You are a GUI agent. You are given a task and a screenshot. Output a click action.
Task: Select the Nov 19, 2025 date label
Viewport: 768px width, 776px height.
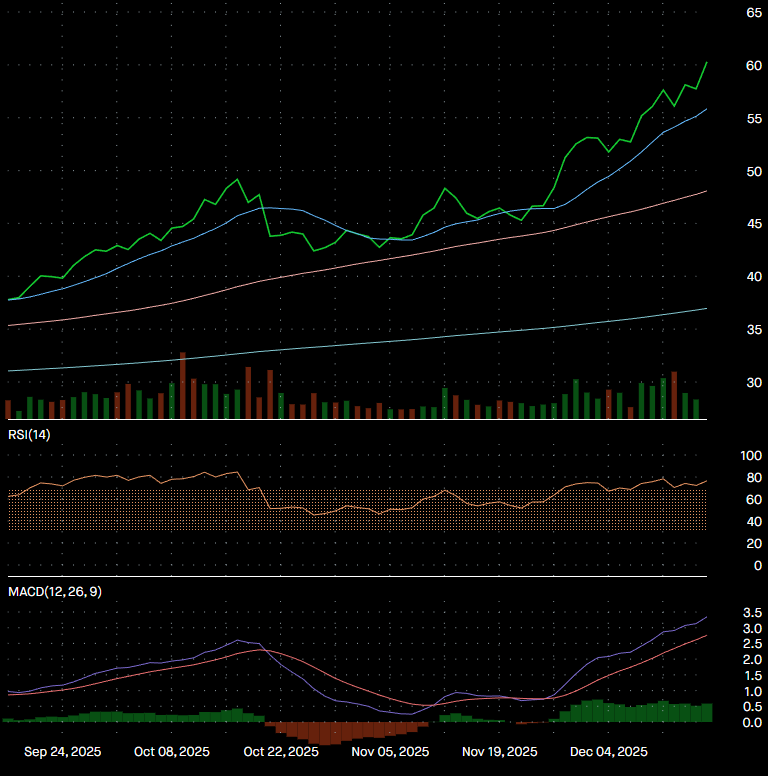point(499,752)
